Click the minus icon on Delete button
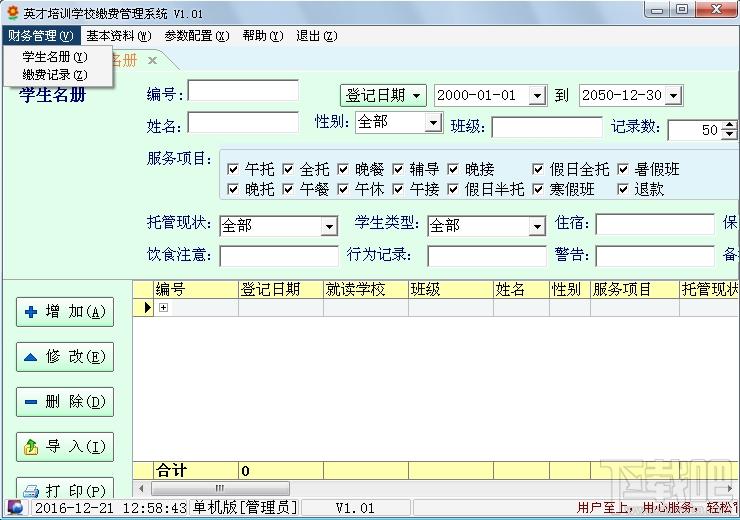Image resolution: width=740 pixels, height=520 pixels. click(x=31, y=402)
